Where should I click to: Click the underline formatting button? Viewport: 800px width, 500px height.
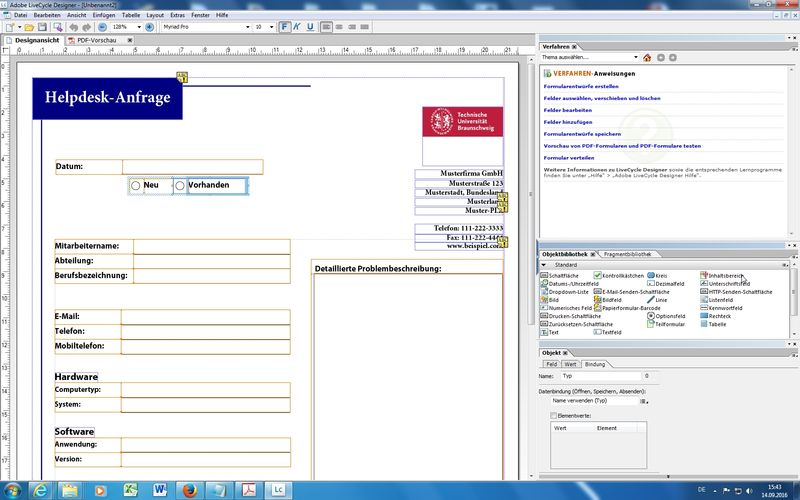311,27
